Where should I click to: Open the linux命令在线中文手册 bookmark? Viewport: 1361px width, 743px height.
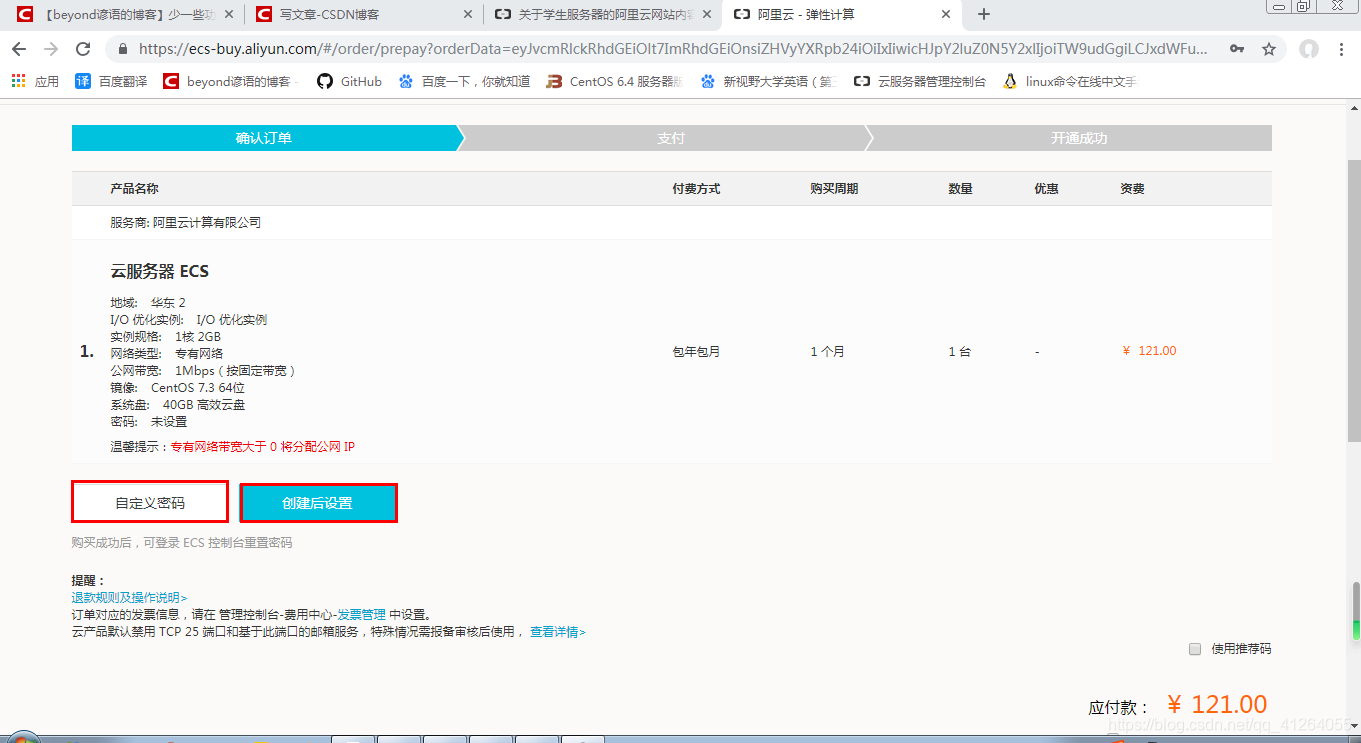point(1069,82)
